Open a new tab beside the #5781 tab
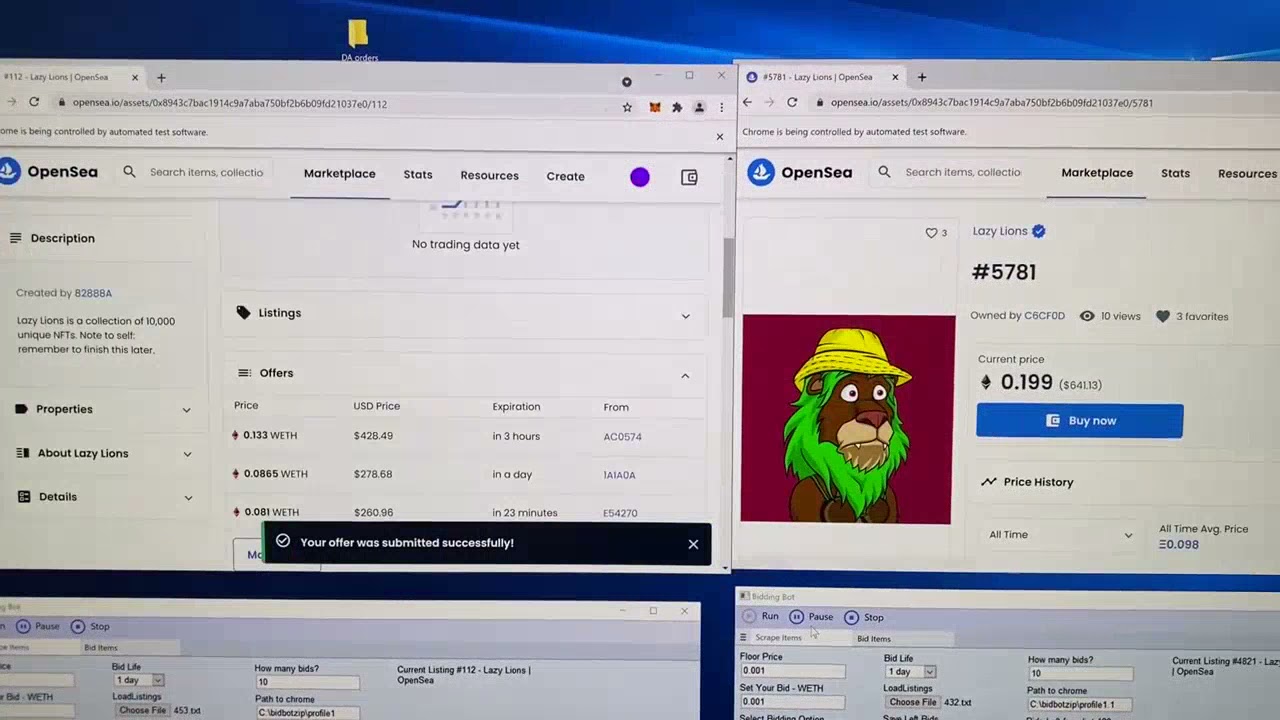 (922, 77)
